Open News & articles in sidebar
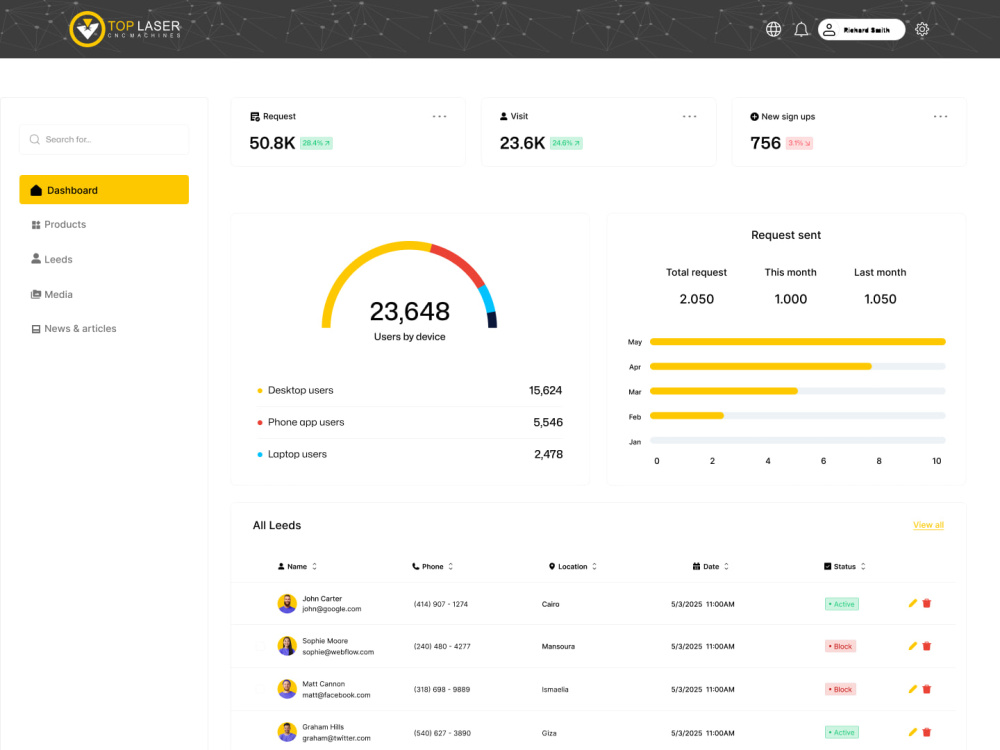 pos(74,328)
